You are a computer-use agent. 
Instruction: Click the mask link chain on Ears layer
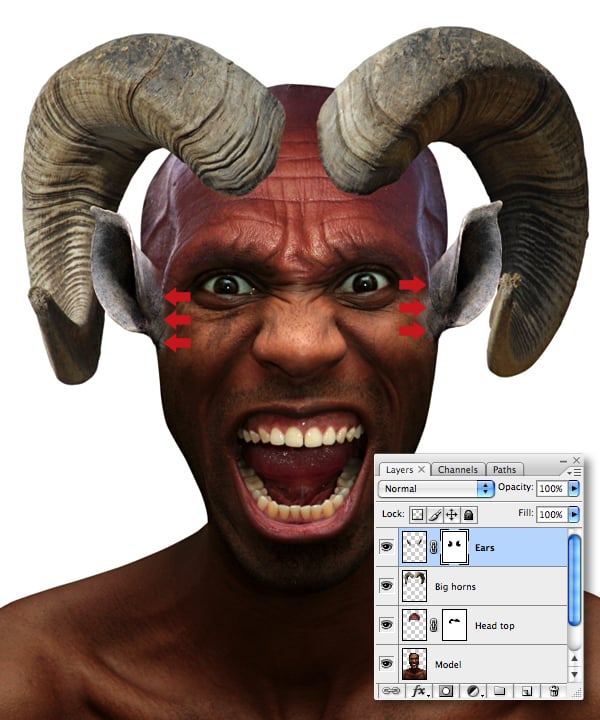pos(433,547)
